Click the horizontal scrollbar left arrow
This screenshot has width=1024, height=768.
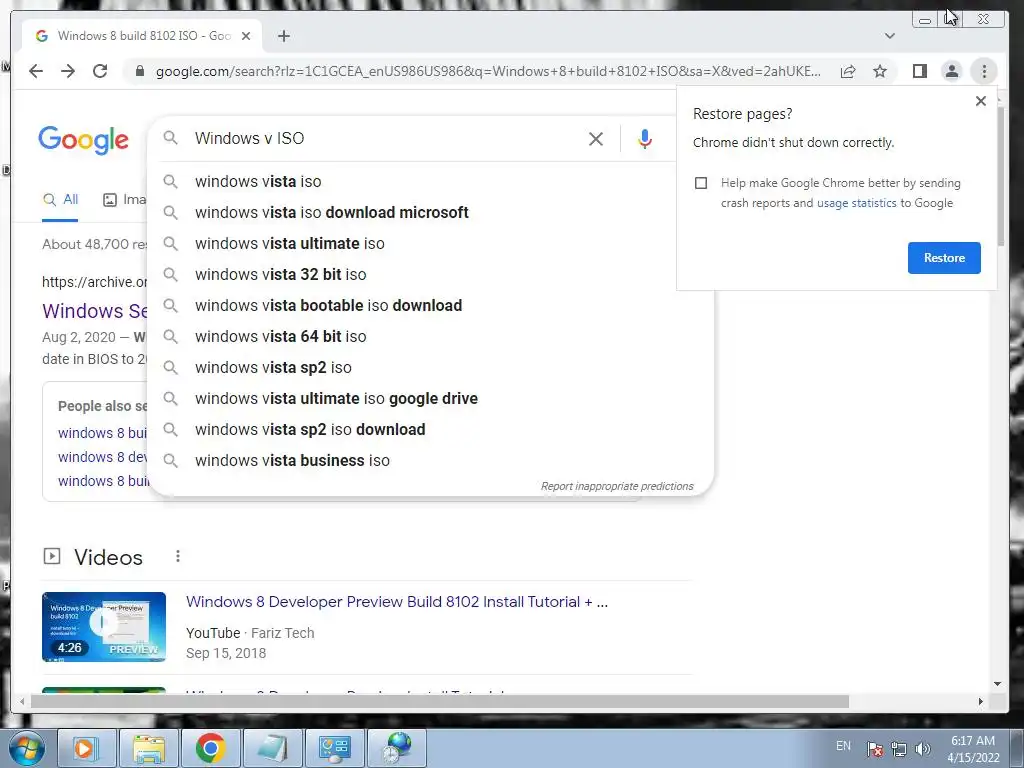tap(22, 701)
